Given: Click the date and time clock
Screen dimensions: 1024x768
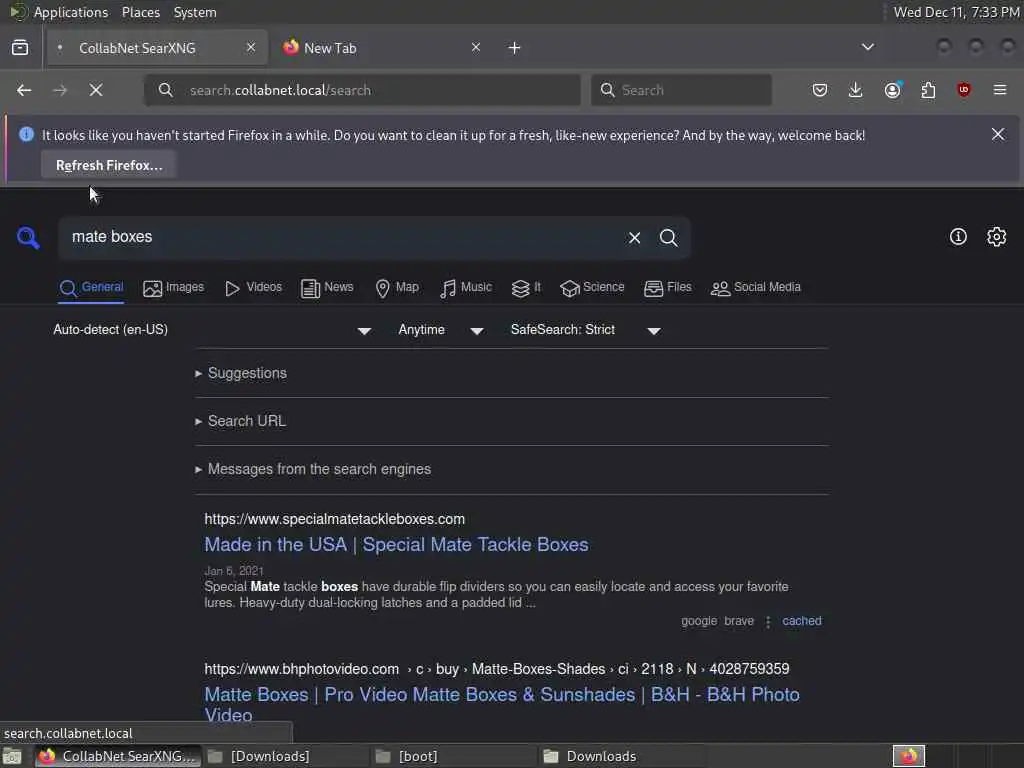Looking at the screenshot, I should click(x=956, y=12).
